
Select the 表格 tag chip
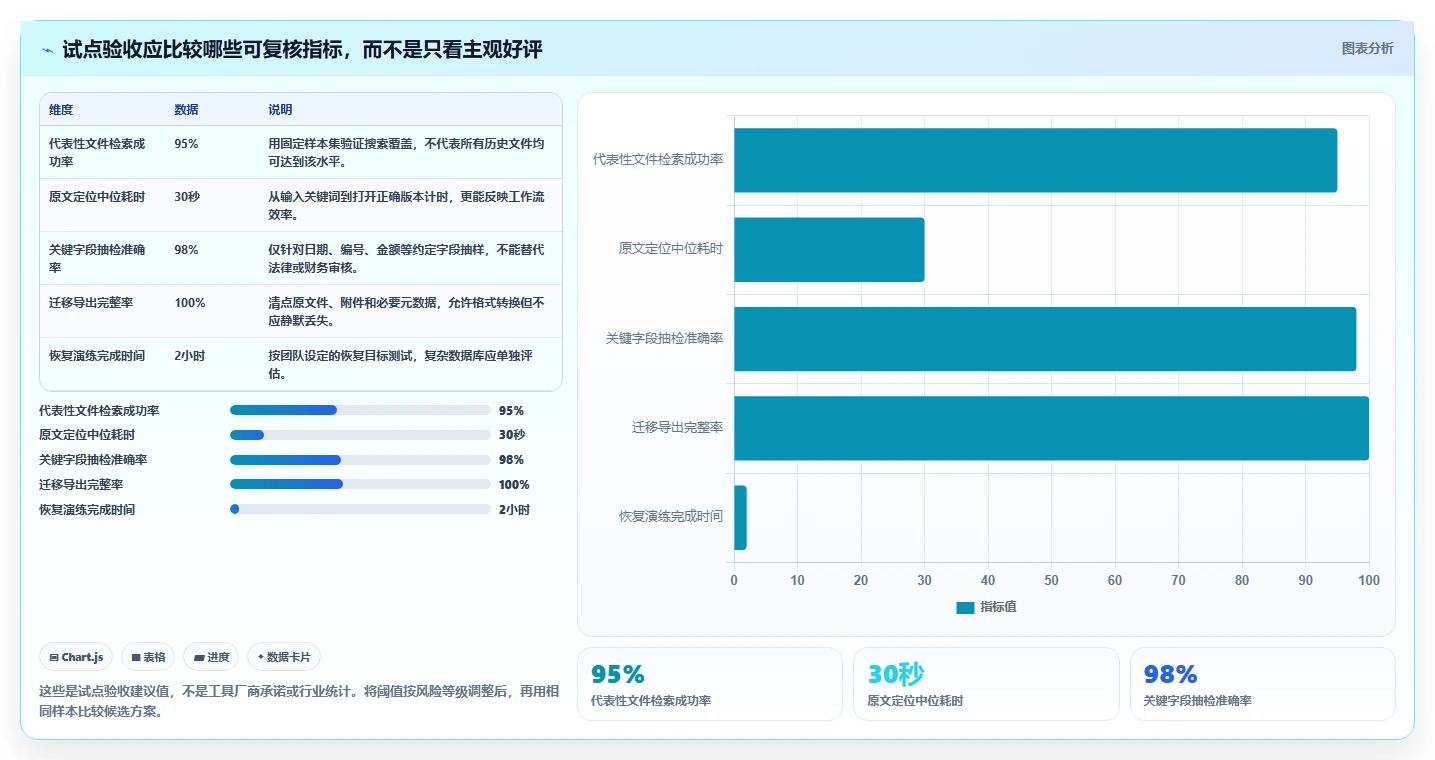point(148,657)
